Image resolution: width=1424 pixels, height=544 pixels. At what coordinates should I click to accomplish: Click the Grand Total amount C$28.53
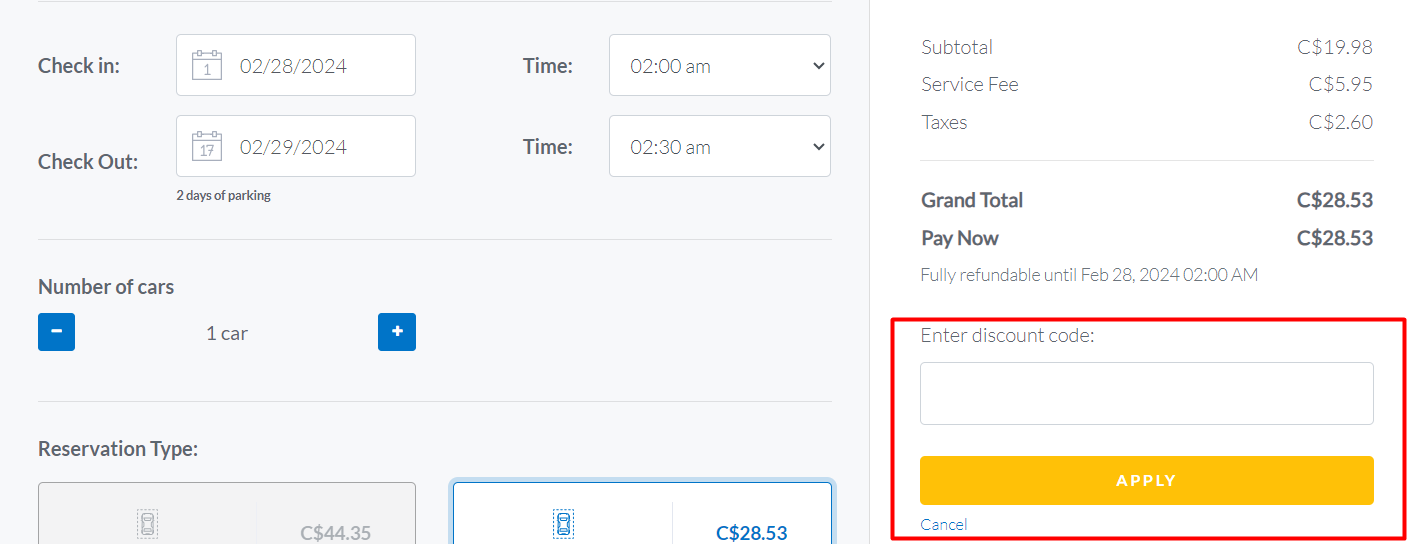click(1334, 200)
